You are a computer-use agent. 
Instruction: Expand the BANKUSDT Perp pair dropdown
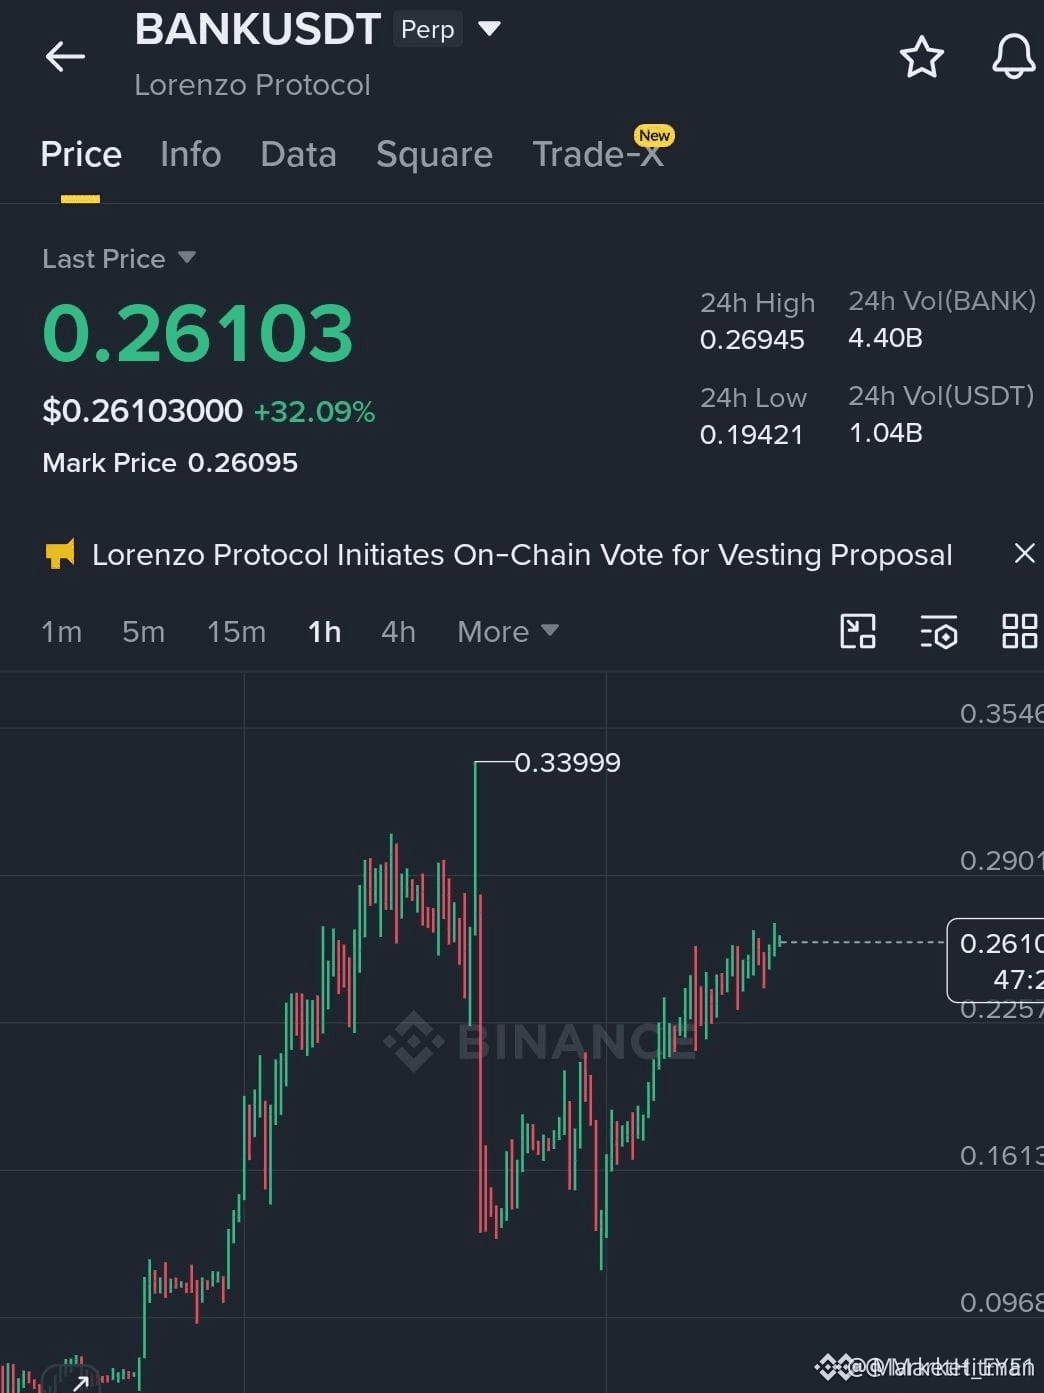(x=489, y=29)
